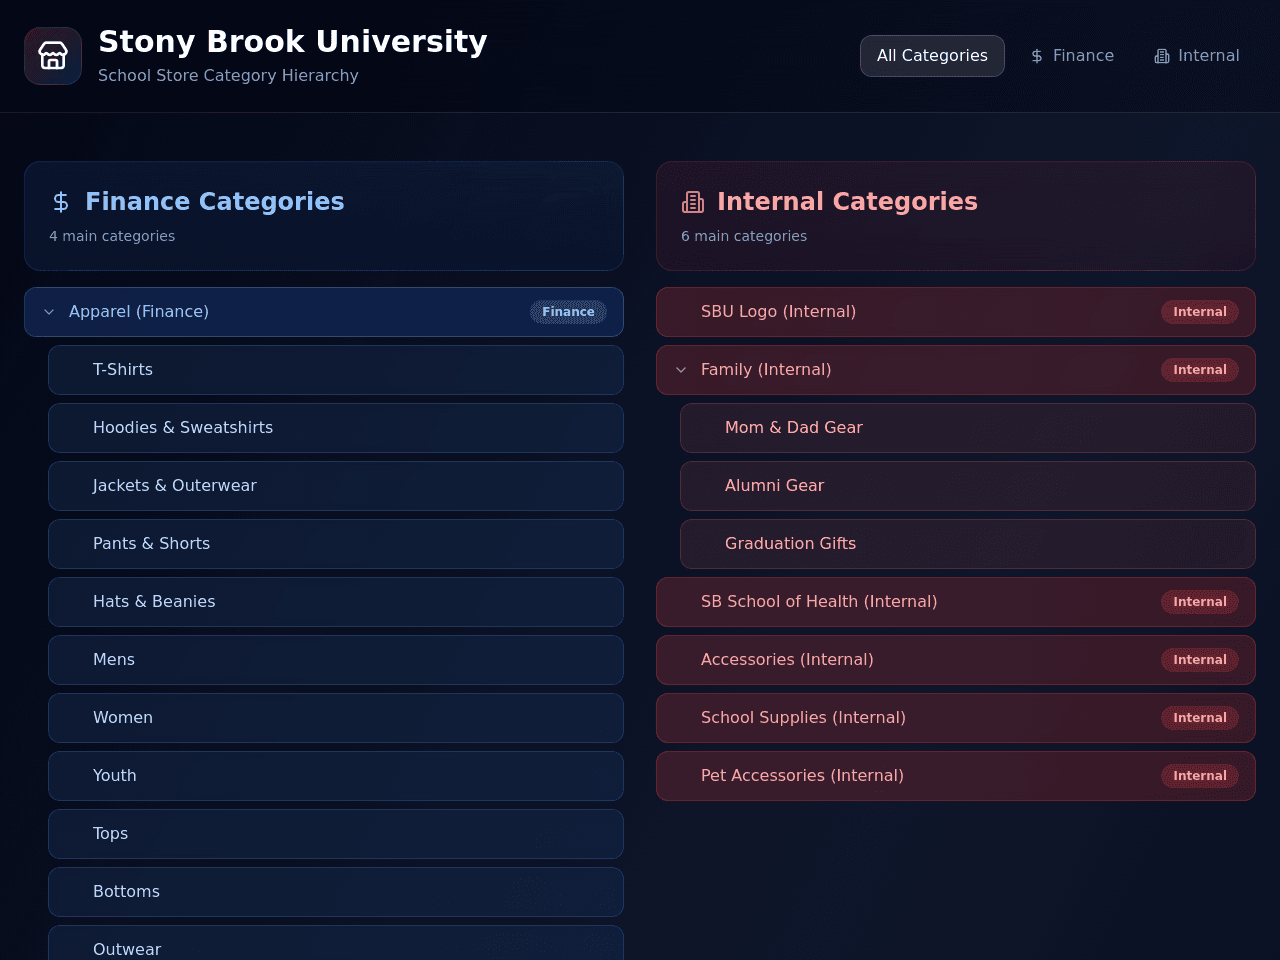Select the Tops subcategory
1280x960 pixels.
coord(336,834)
